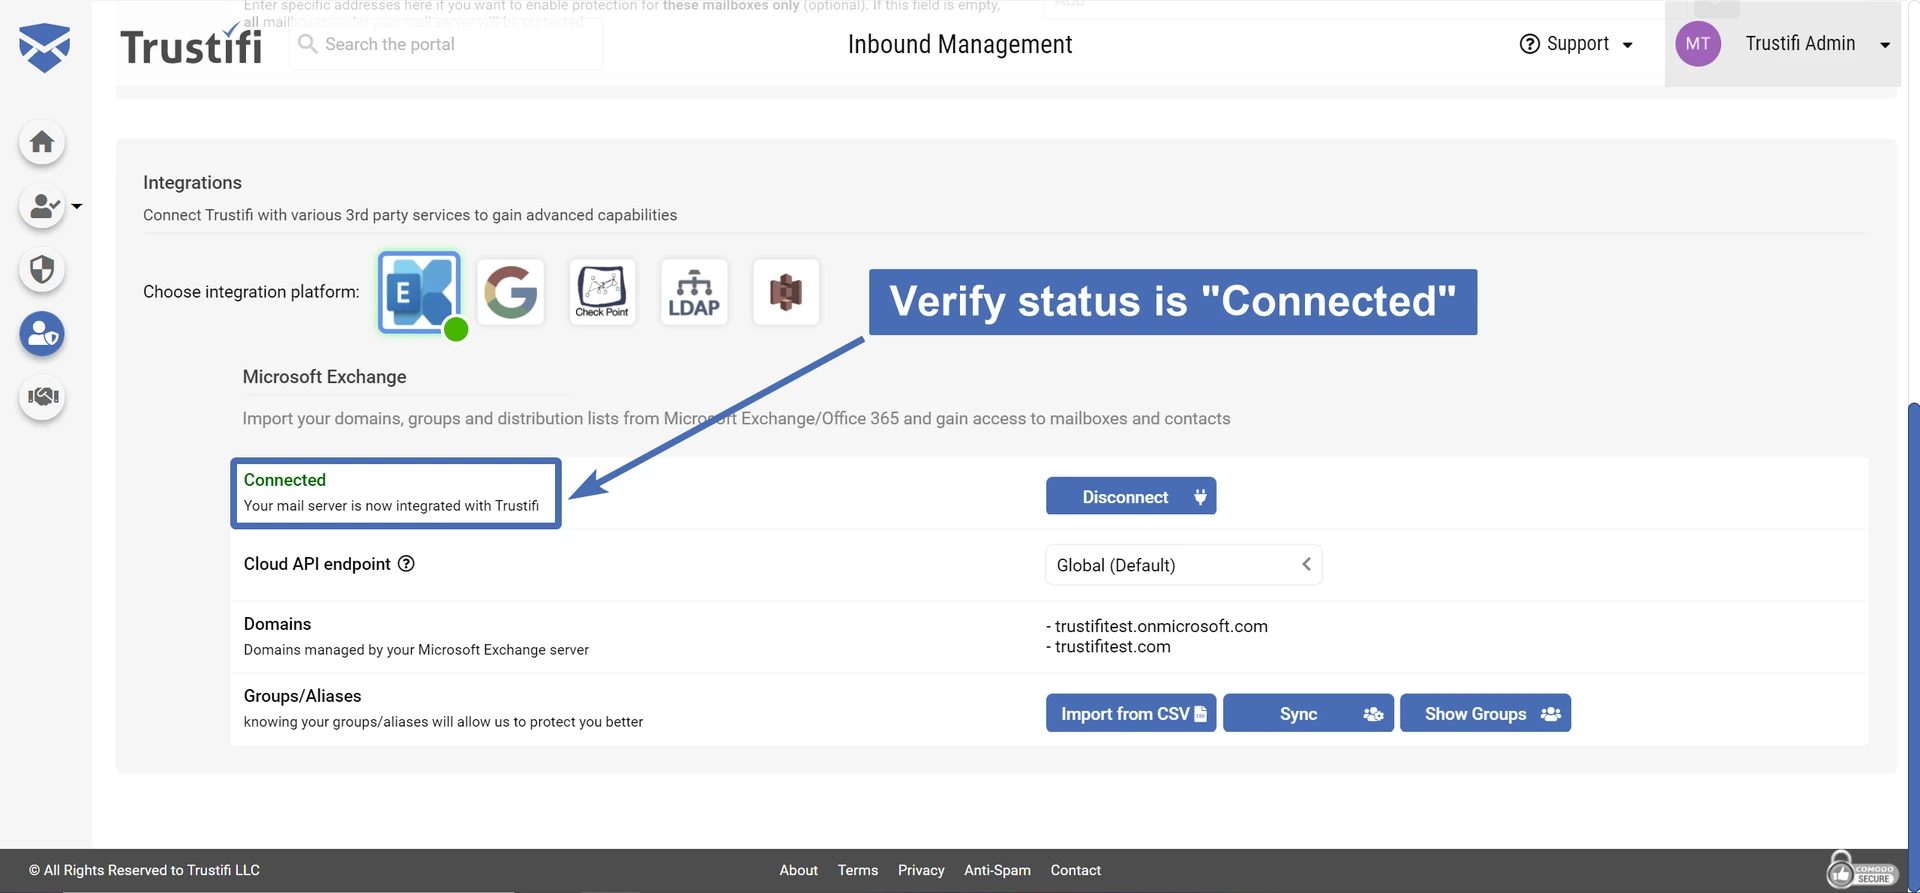Image resolution: width=1920 pixels, height=893 pixels.
Task: Open the Home sidebar icon
Action: point(42,142)
